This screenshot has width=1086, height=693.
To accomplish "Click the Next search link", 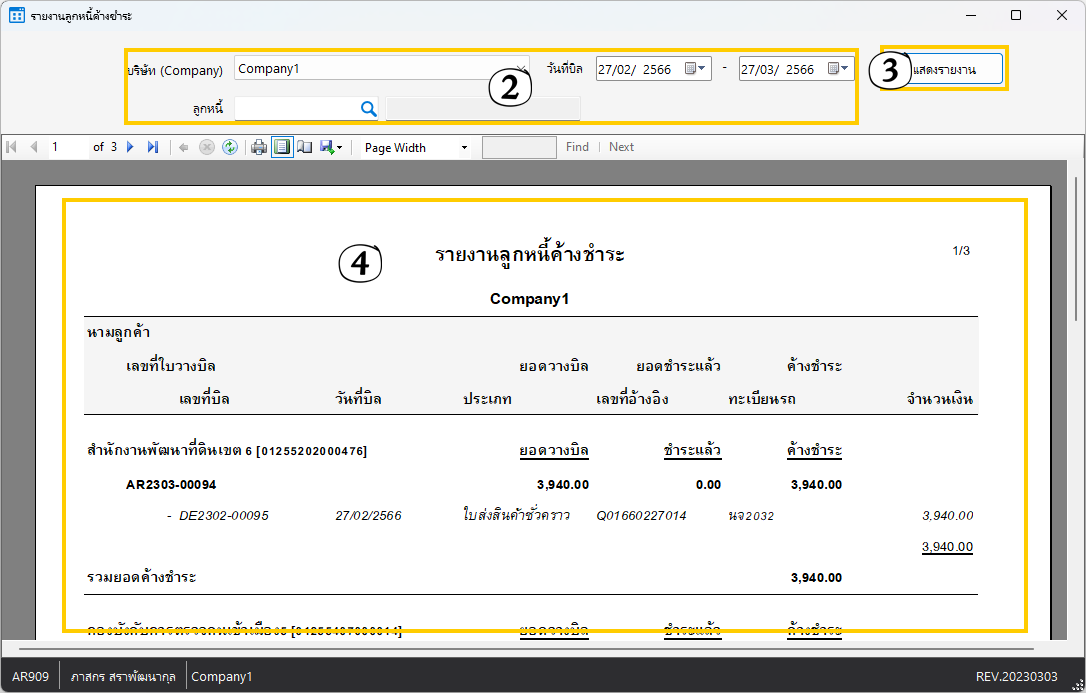I will click(x=621, y=147).
